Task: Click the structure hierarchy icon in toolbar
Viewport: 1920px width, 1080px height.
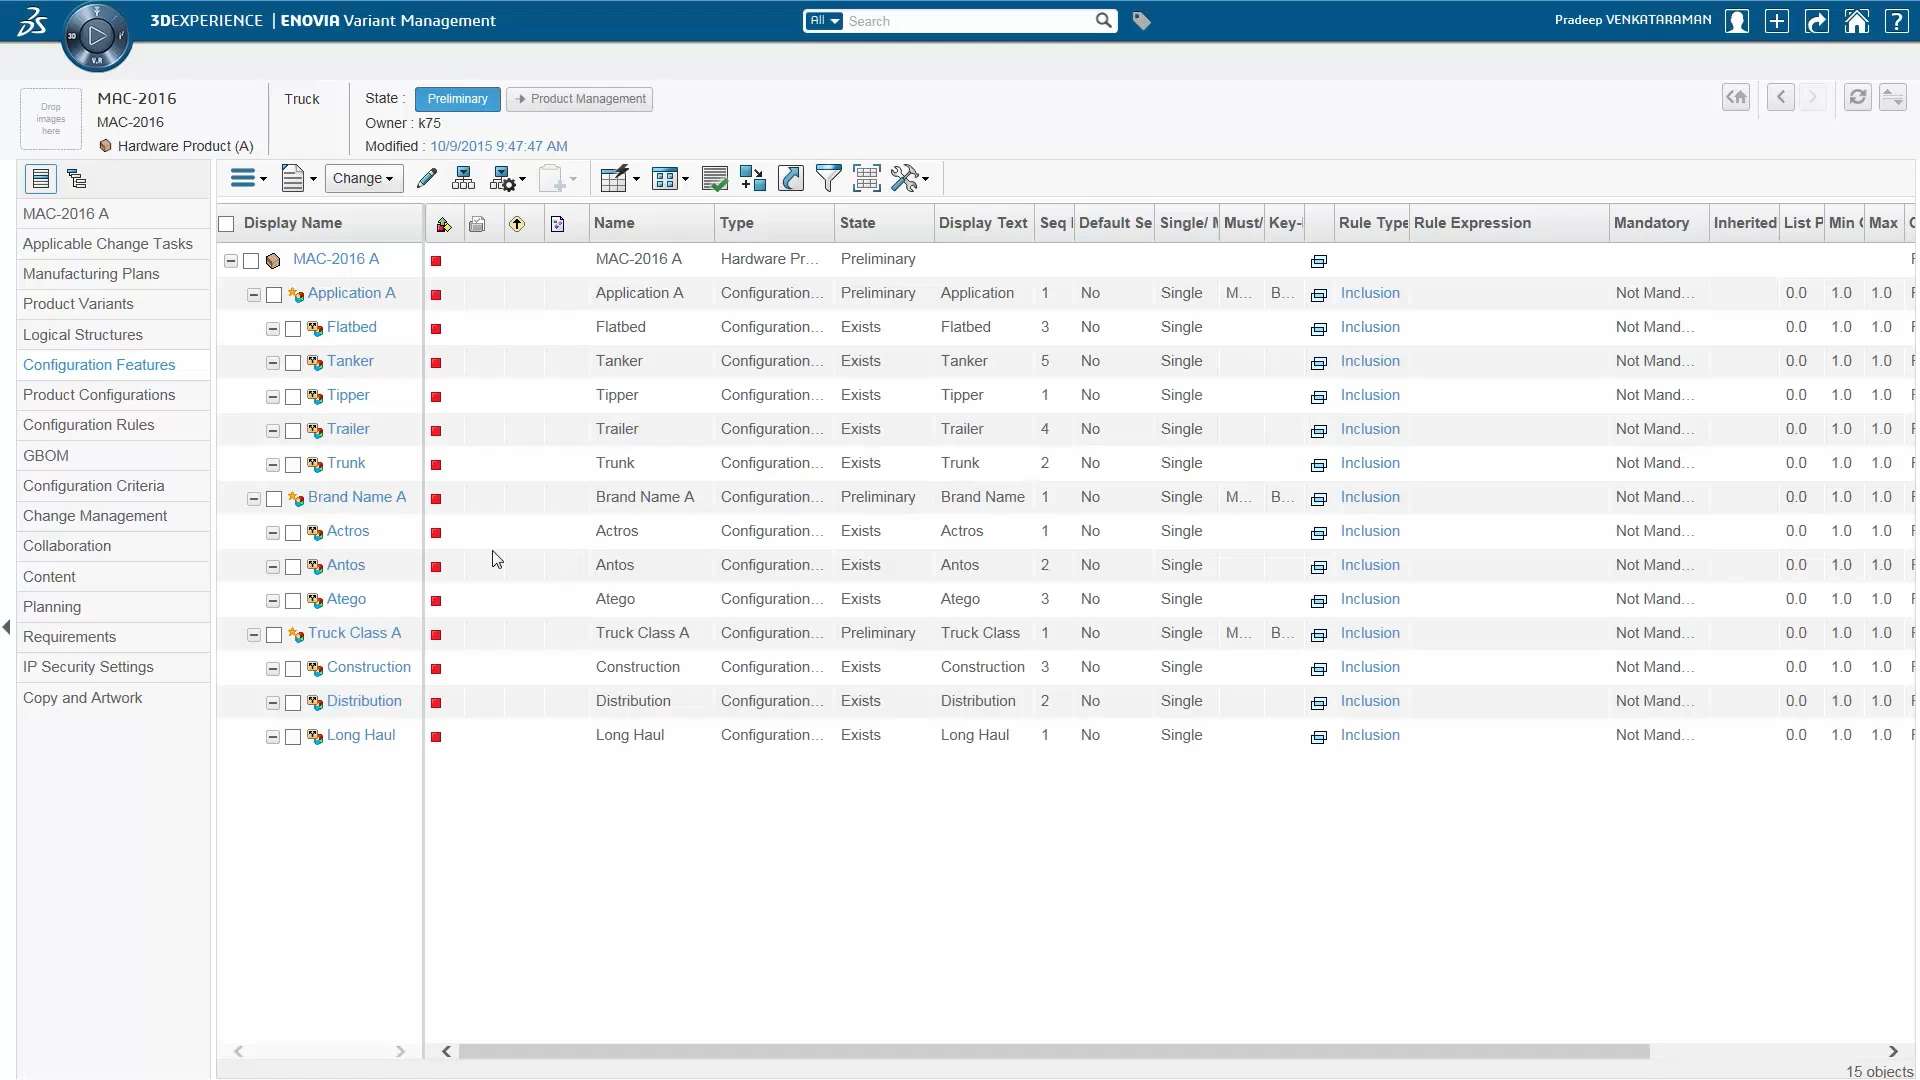Action: (463, 179)
